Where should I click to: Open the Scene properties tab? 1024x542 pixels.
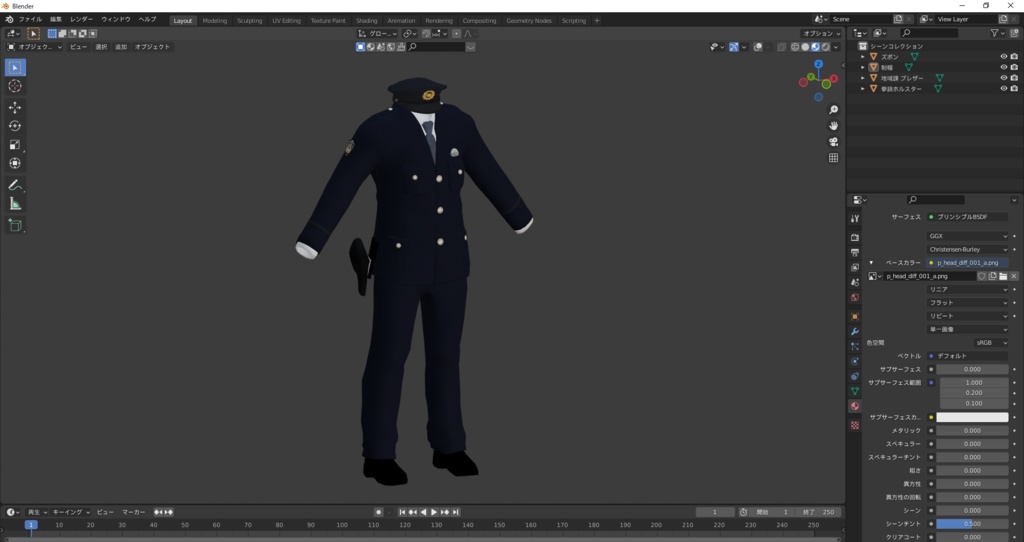coord(855,282)
